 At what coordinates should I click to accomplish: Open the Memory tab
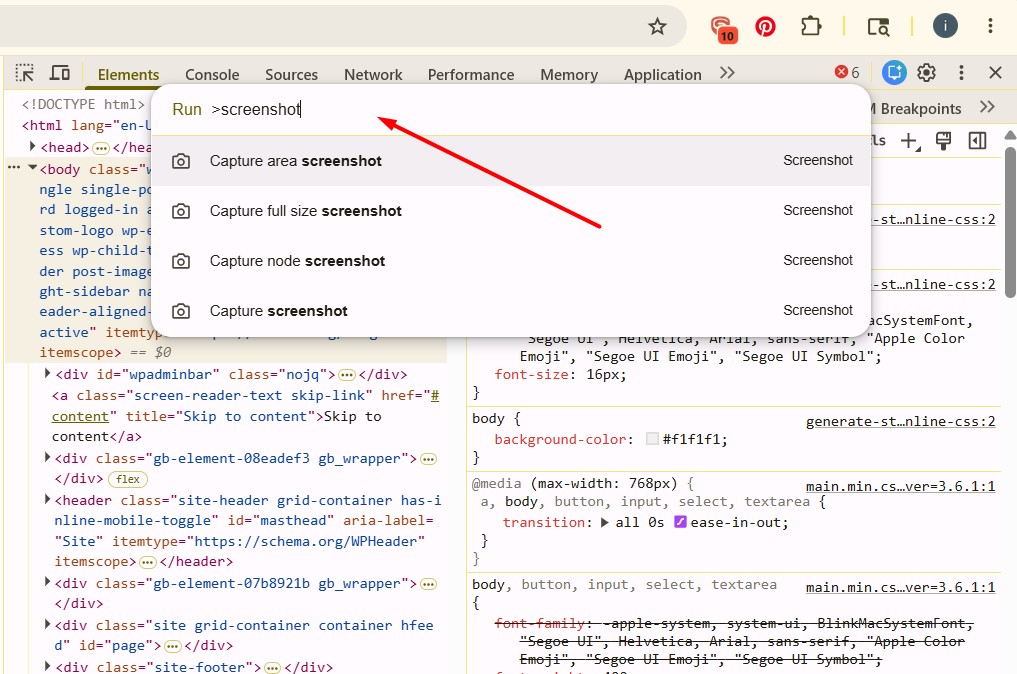[x=569, y=75]
